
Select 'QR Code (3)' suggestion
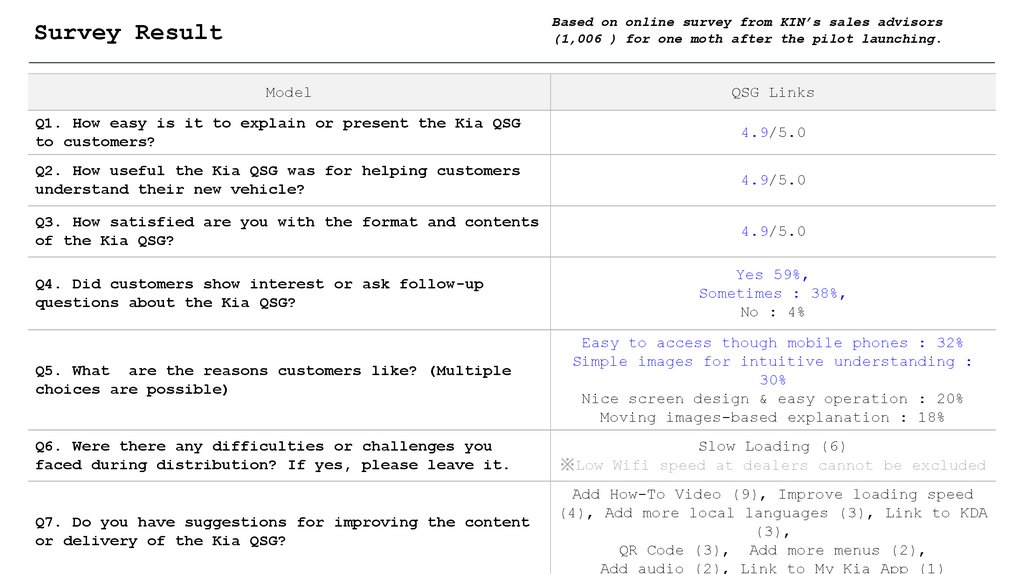[671, 551]
